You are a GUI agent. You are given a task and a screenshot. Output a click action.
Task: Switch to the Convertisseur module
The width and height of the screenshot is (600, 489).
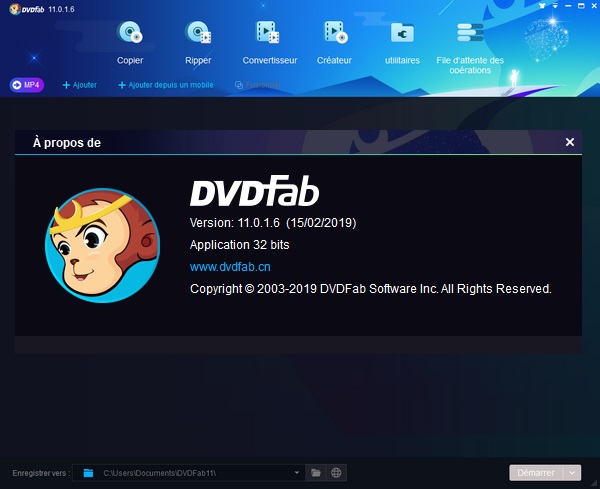(x=270, y=42)
